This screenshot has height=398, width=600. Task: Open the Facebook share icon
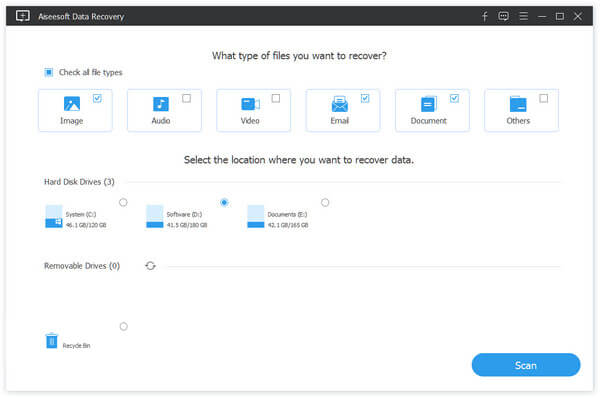(484, 16)
